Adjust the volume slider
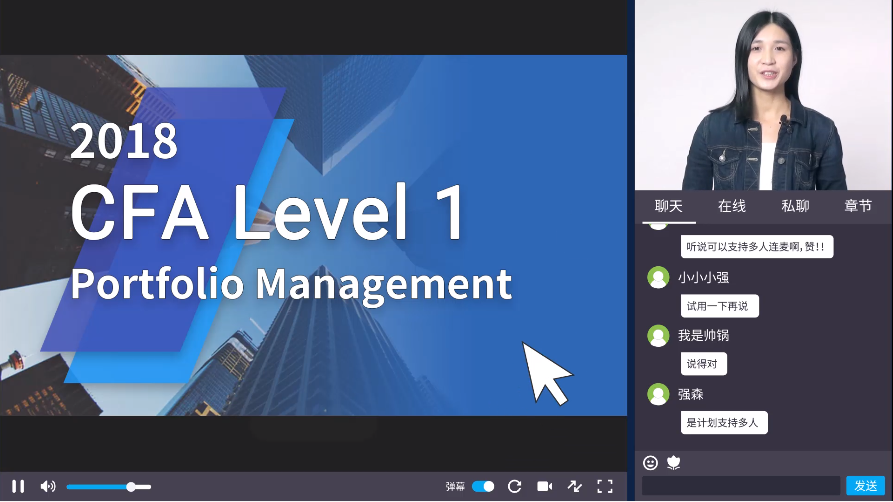 (x=109, y=487)
